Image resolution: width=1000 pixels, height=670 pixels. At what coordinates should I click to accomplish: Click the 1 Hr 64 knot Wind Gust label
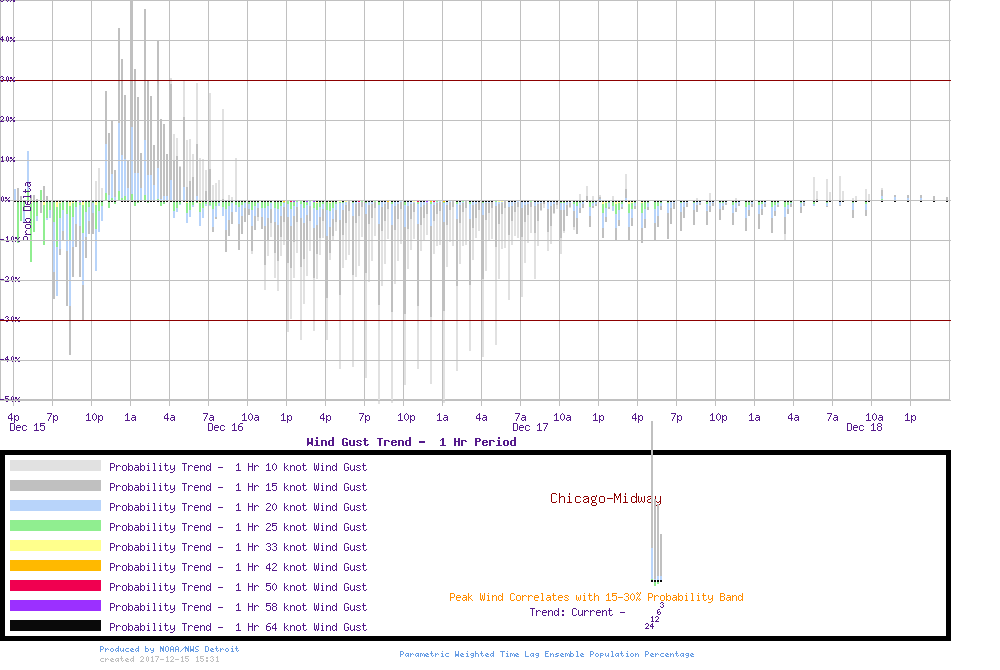click(238, 627)
